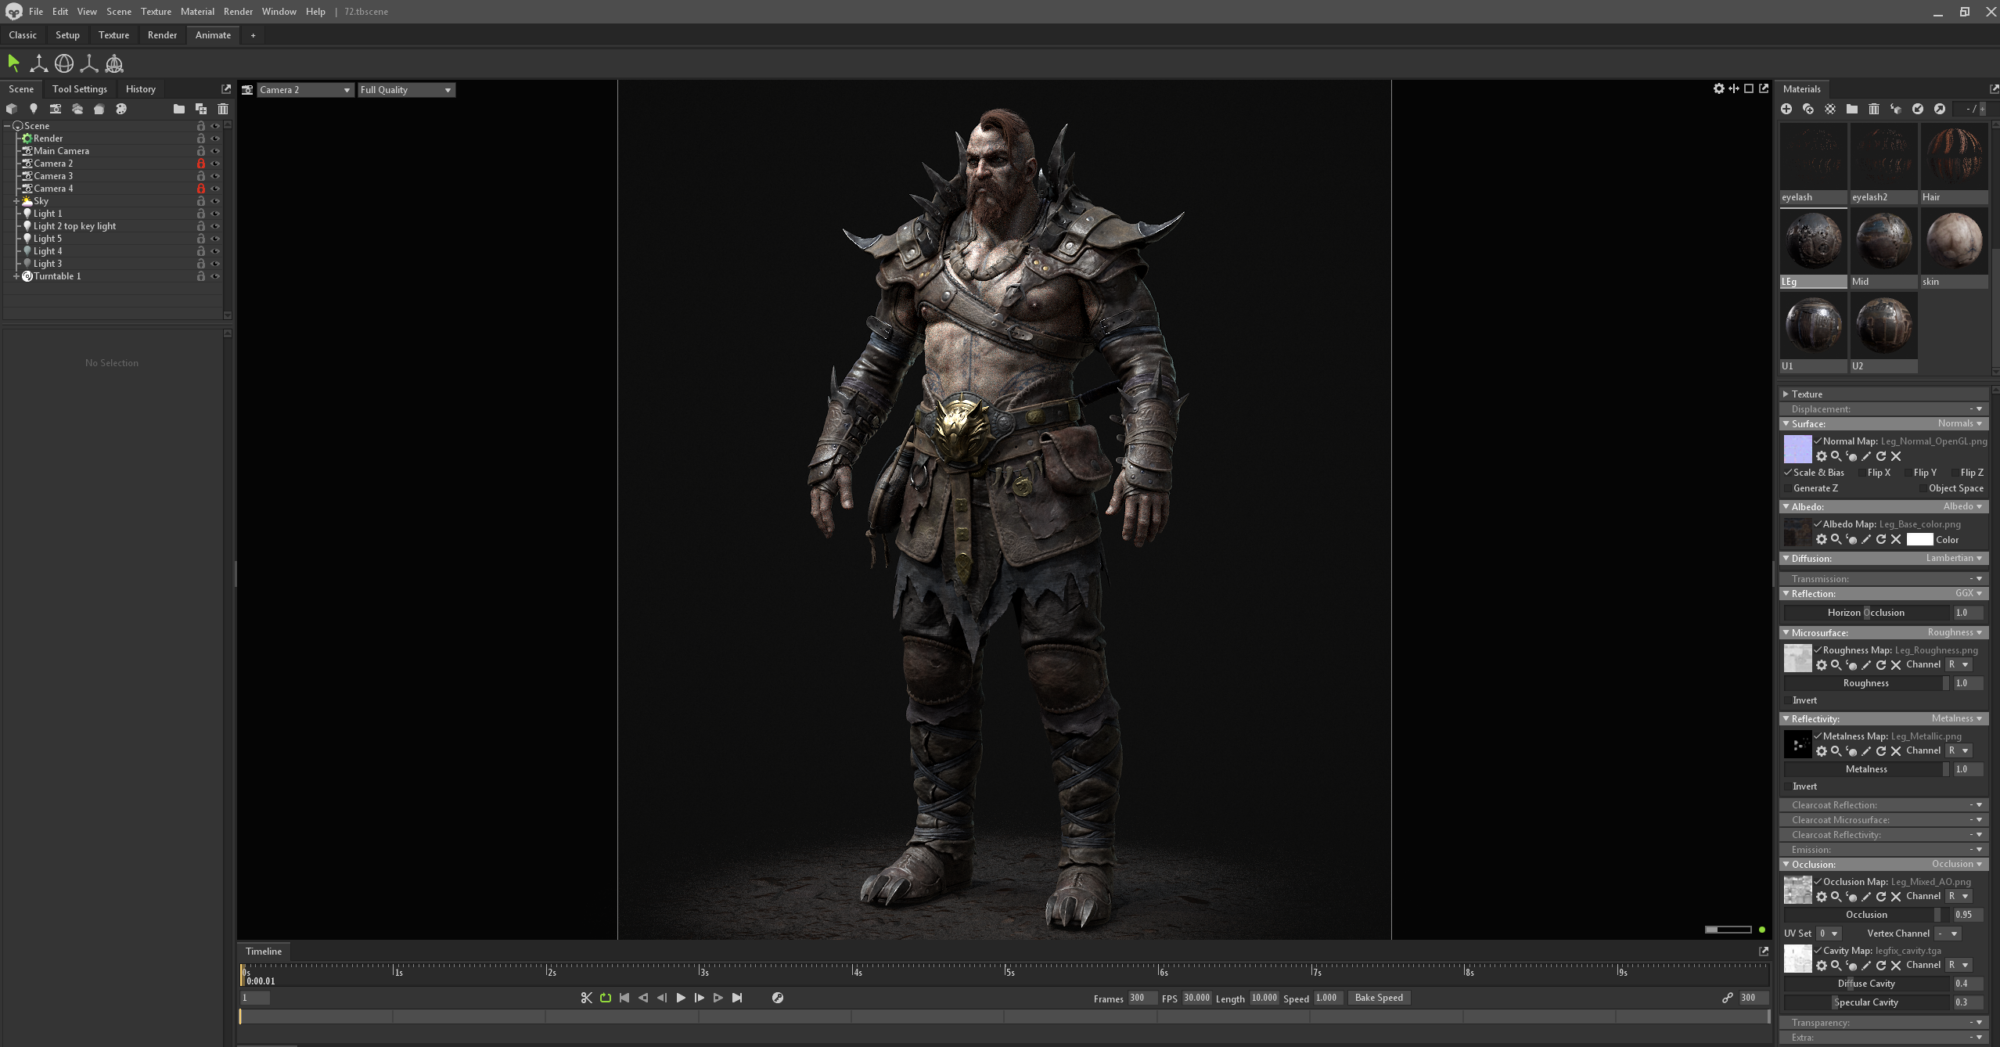This screenshot has width=2000, height=1047.
Task: Click the scissors icon in timeline
Action: click(587, 998)
